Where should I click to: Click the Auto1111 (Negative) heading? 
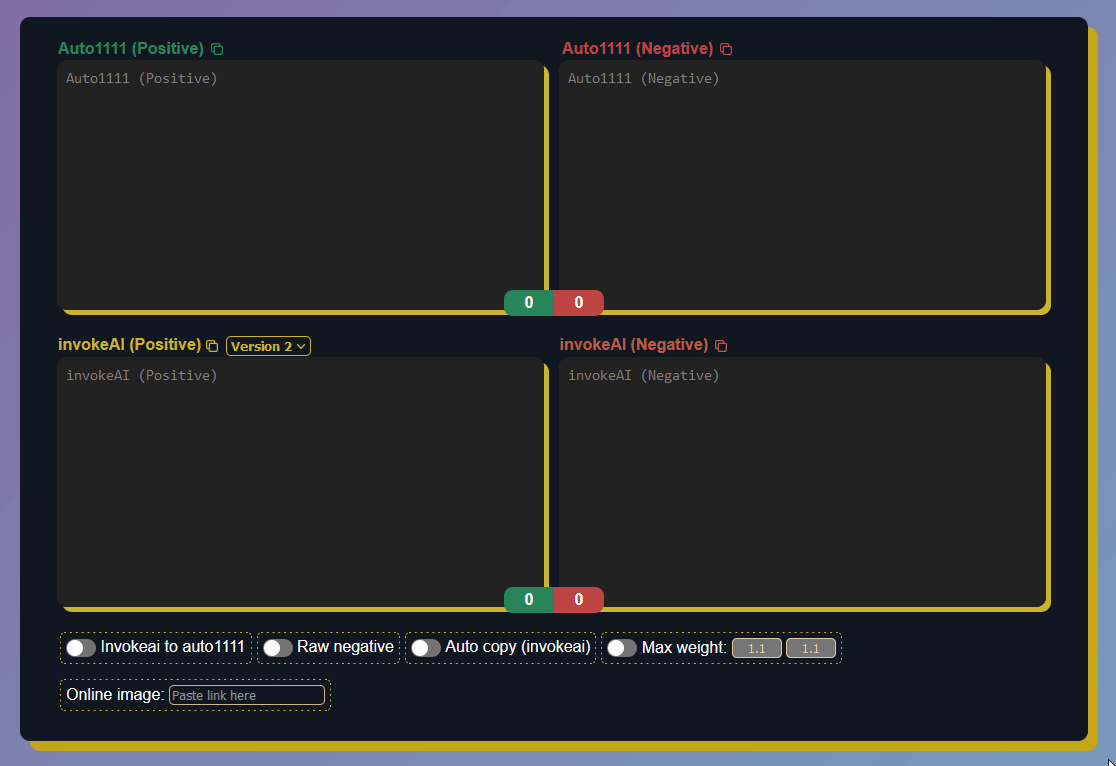pyautogui.click(x=638, y=48)
